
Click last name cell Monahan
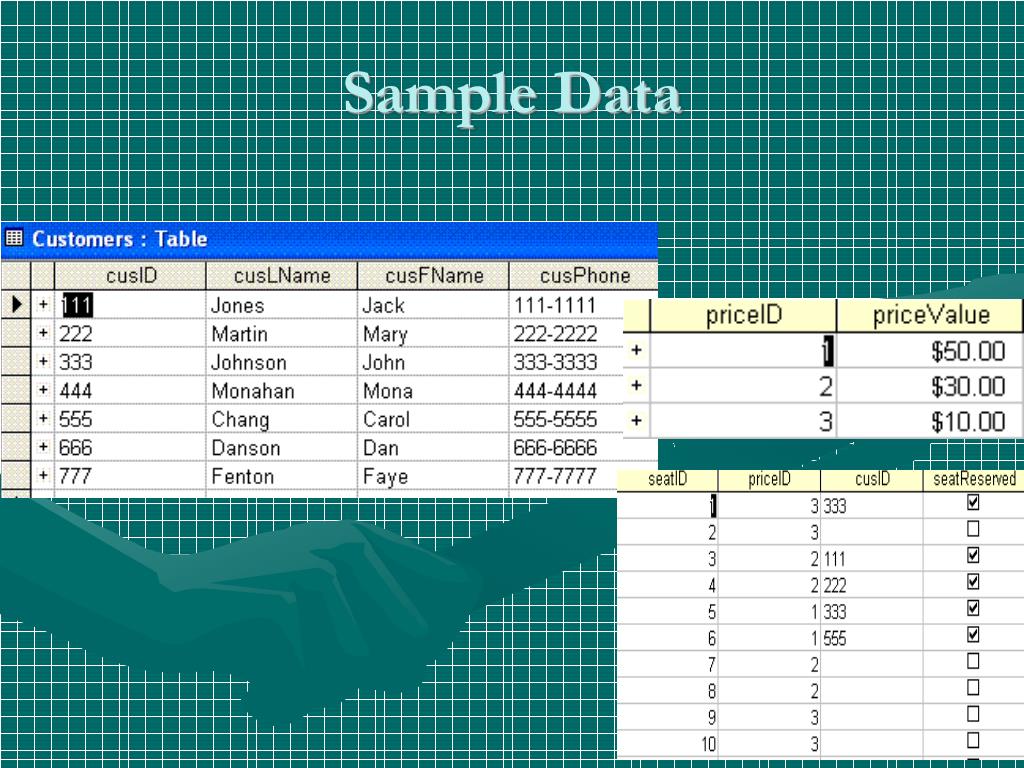[282, 390]
